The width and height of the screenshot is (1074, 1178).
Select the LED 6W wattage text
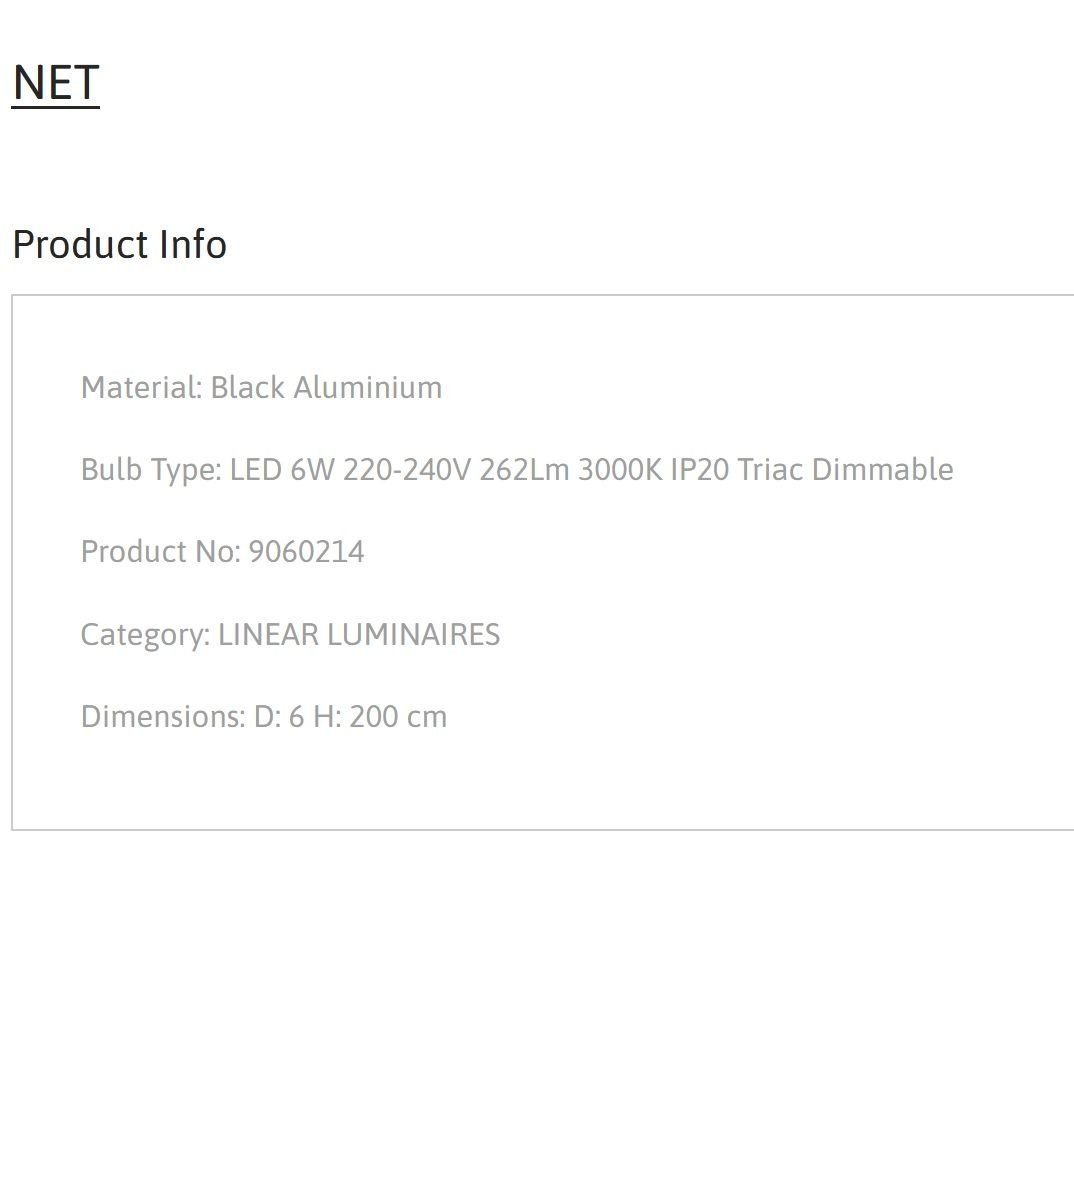tap(282, 469)
